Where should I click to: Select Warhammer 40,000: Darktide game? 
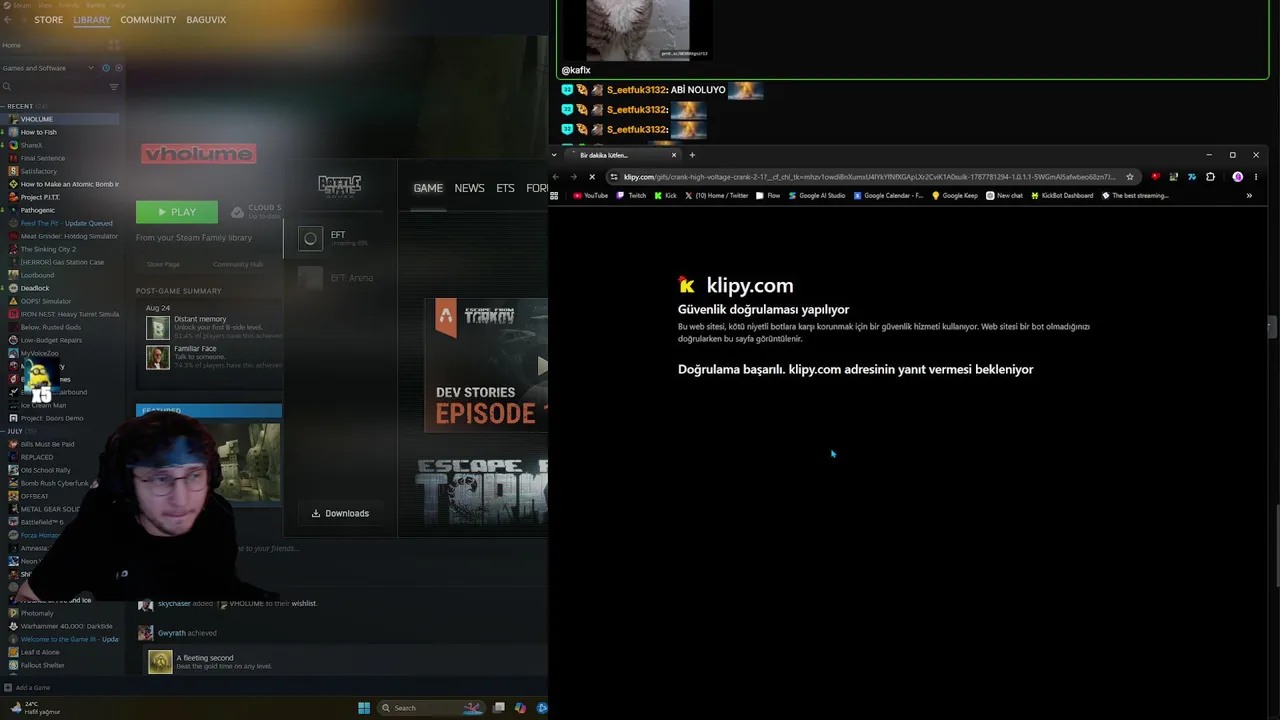click(x=67, y=626)
